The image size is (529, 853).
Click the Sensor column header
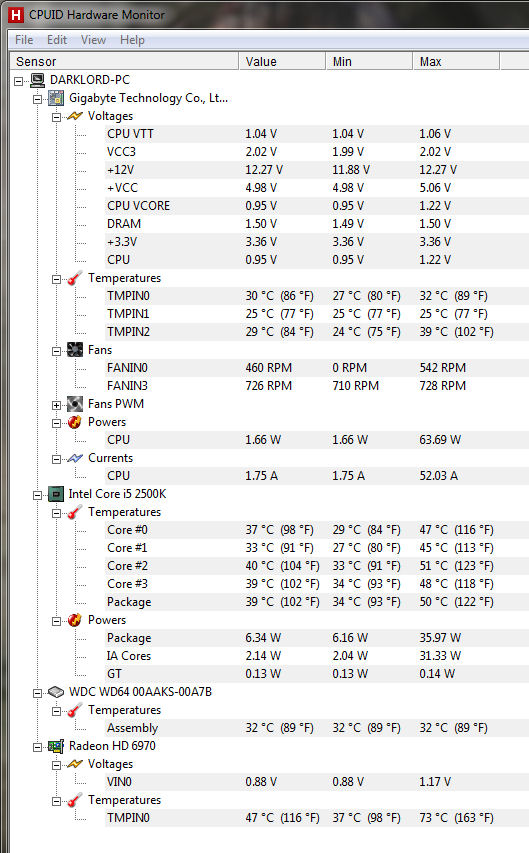tap(125, 61)
